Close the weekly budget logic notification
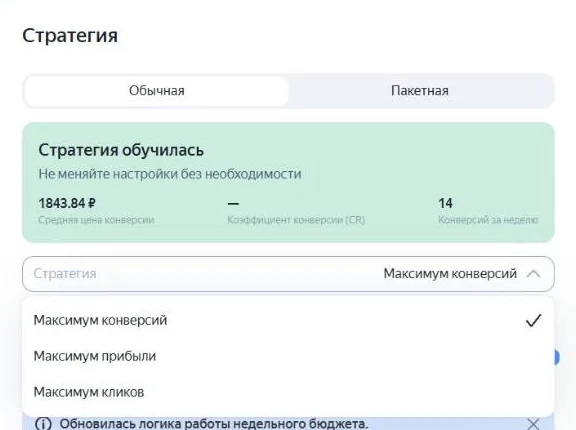 (533, 424)
